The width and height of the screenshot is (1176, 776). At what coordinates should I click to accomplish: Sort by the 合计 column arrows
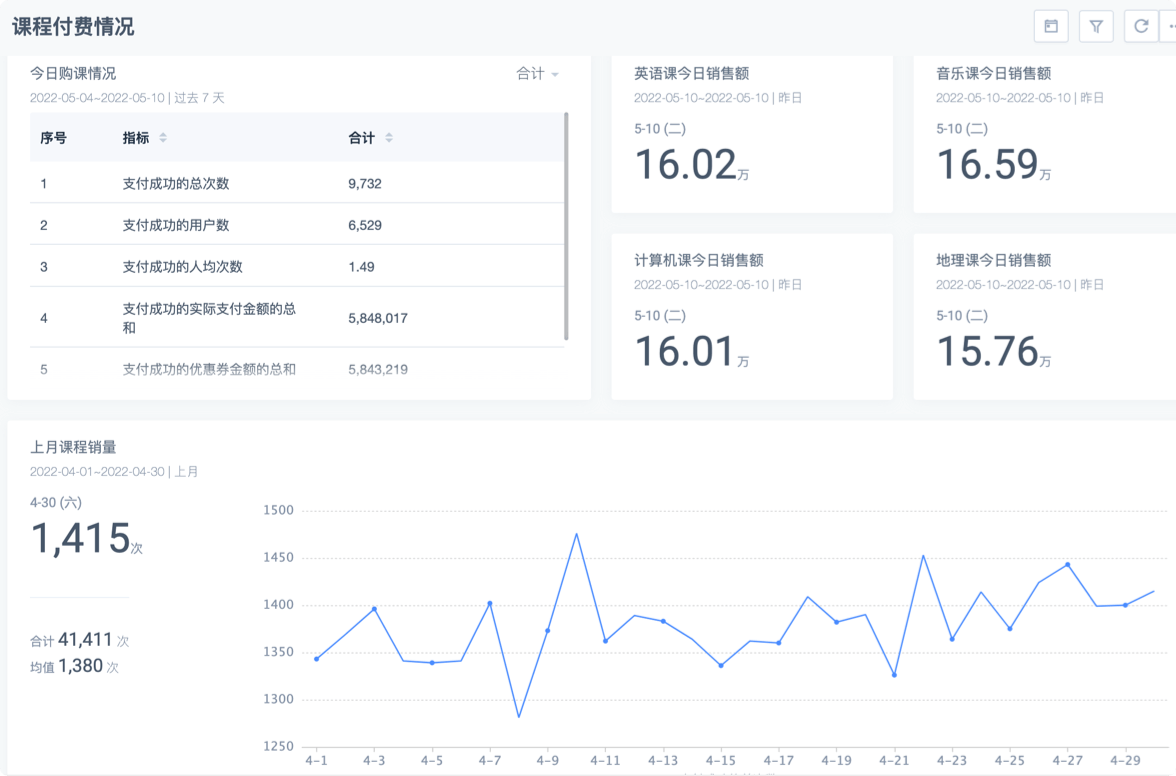[388, 138]
